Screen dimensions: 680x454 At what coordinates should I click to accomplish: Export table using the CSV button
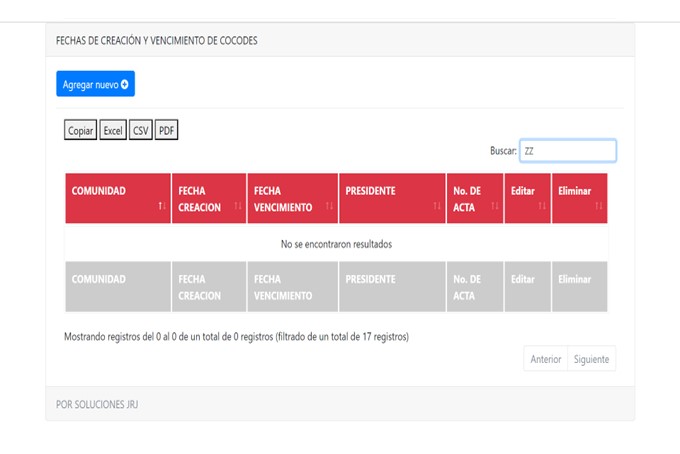[x=141, y=131]
